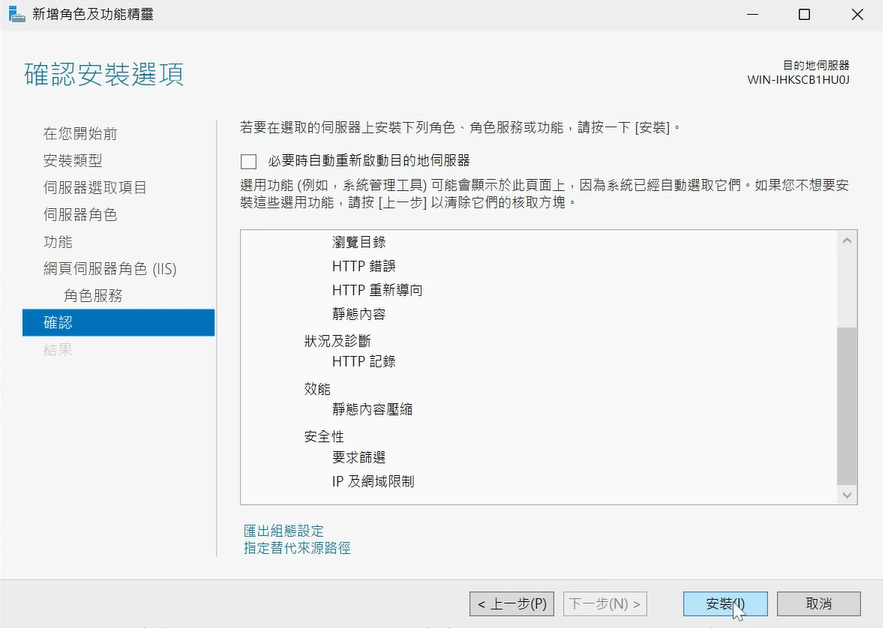Maximize the wizard window
The height and width of the screenshot is (628, 883).
point(804,15)
